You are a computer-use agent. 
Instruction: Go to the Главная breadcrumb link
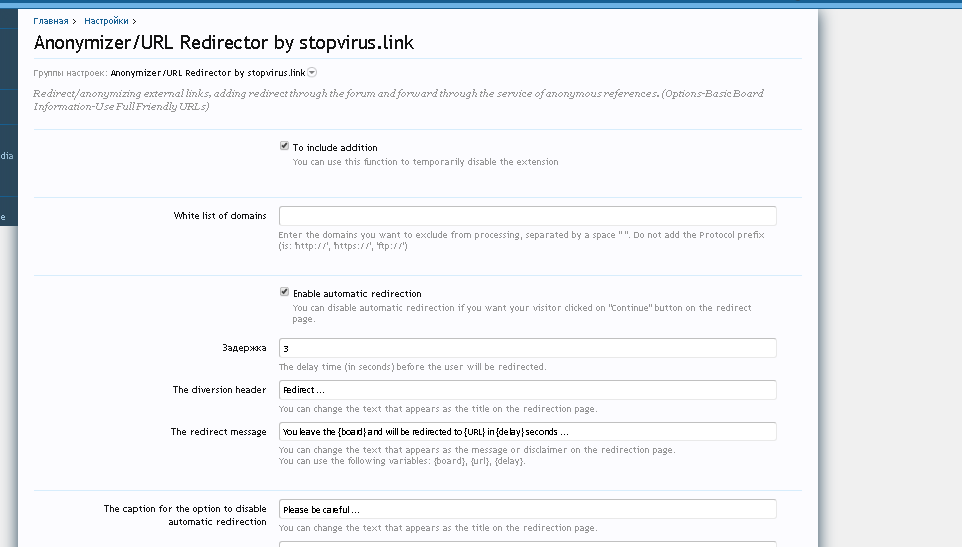coord(51,20)
